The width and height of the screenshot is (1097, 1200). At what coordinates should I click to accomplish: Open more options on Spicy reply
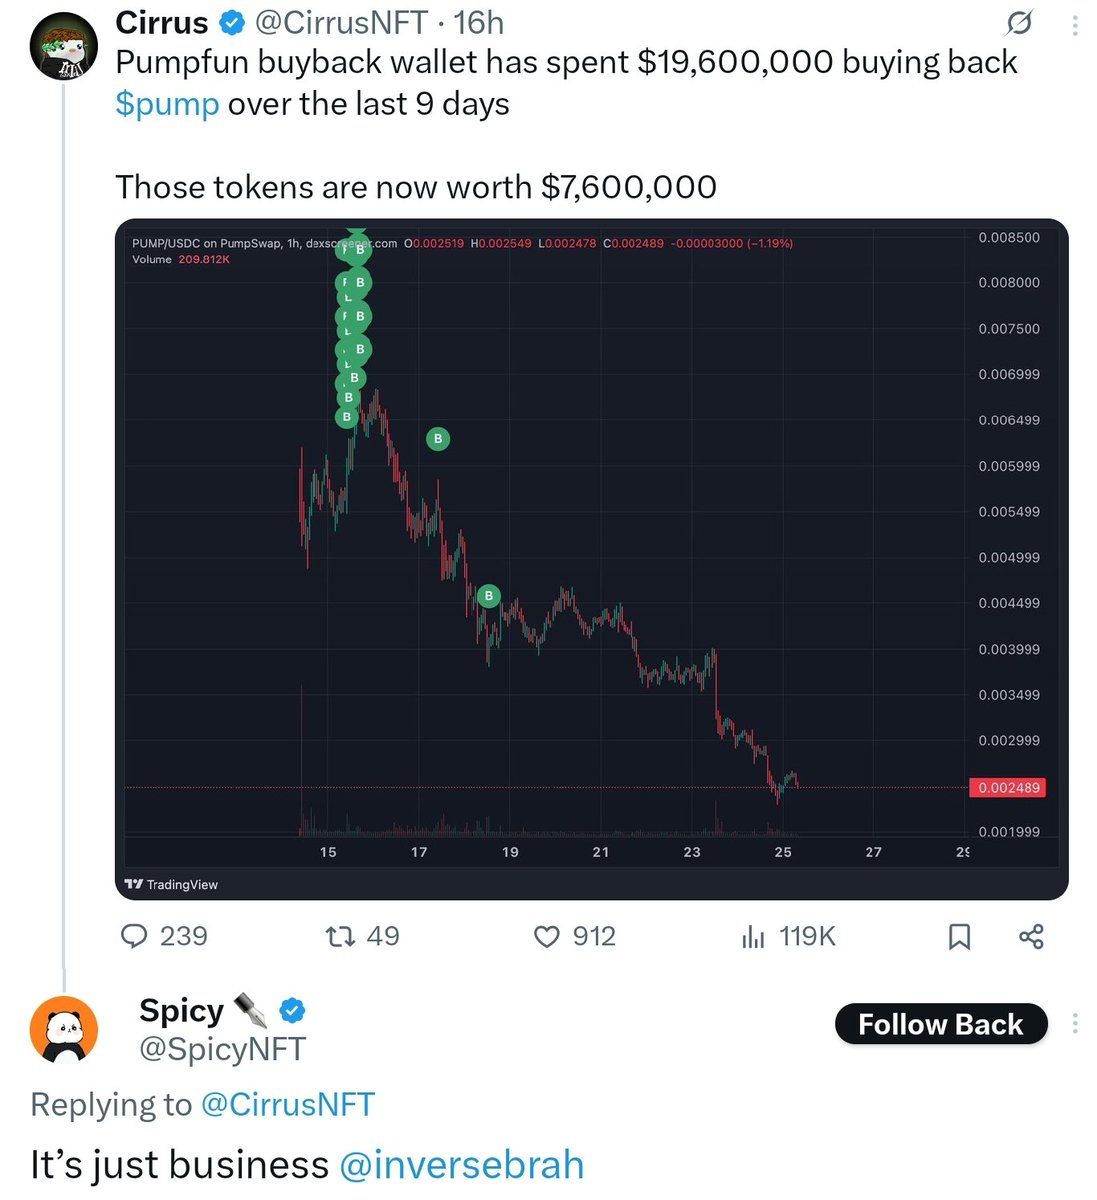click(x=1075, y=1023)
